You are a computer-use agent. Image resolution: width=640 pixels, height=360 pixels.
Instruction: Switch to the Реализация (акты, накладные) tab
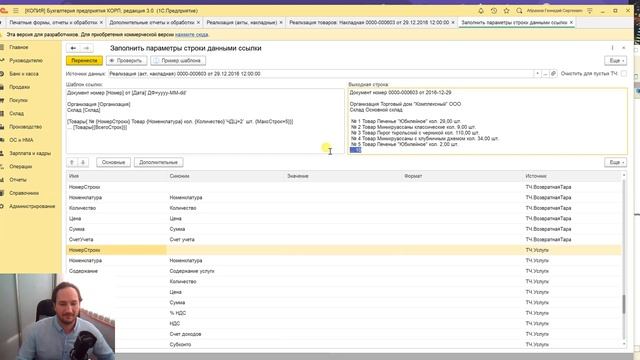pos(242,22)
